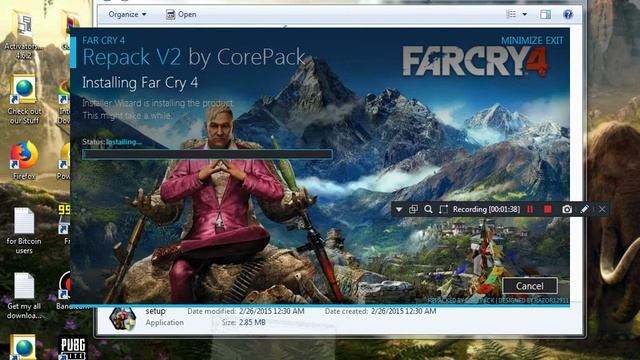The image size is (640, 360).
Task: Click EXIT in the installer window
Action: [554, 40]
